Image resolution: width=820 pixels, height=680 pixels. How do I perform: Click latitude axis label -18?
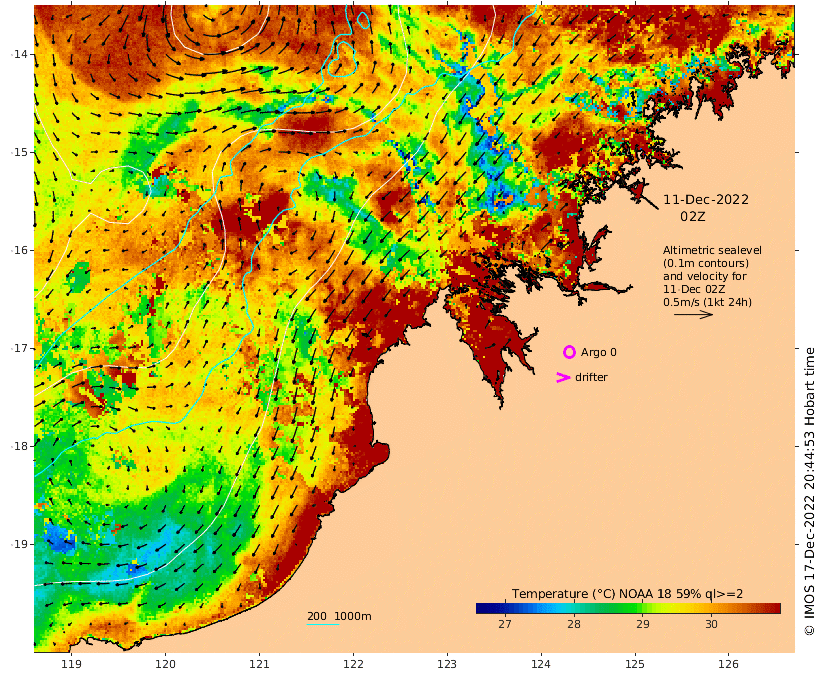click(20, 446)
